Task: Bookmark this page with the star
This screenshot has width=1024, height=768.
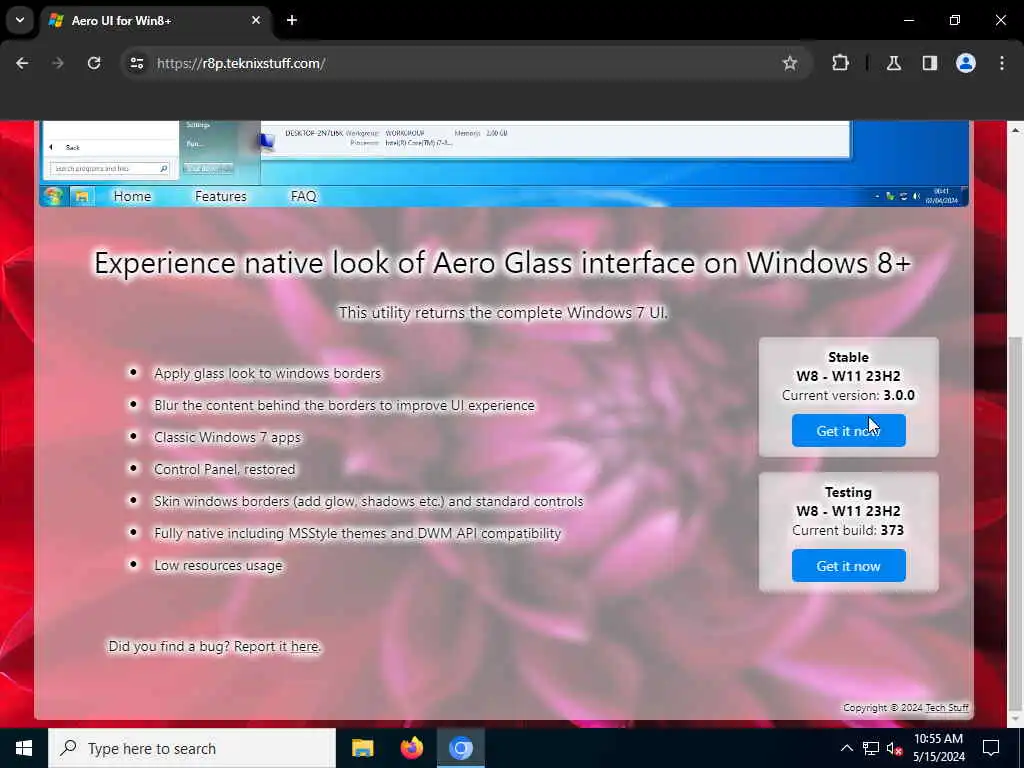Action: (790, 63)
